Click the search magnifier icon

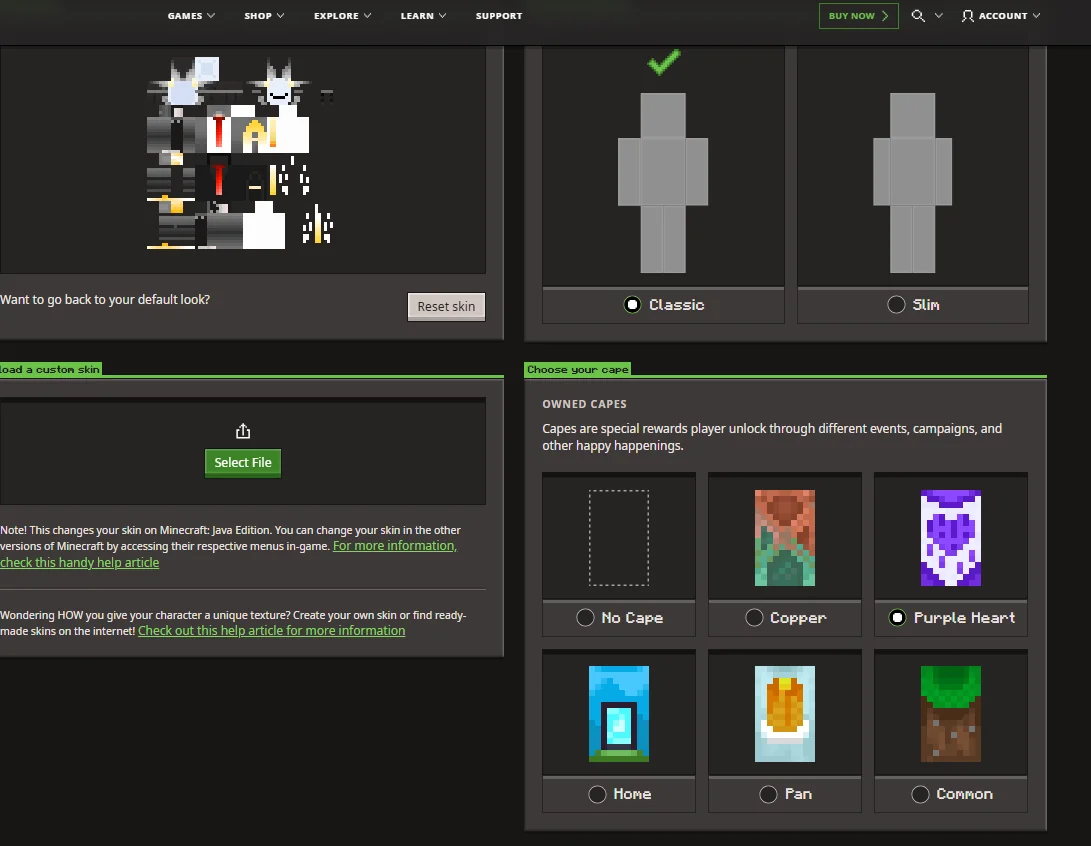[918, 15]
